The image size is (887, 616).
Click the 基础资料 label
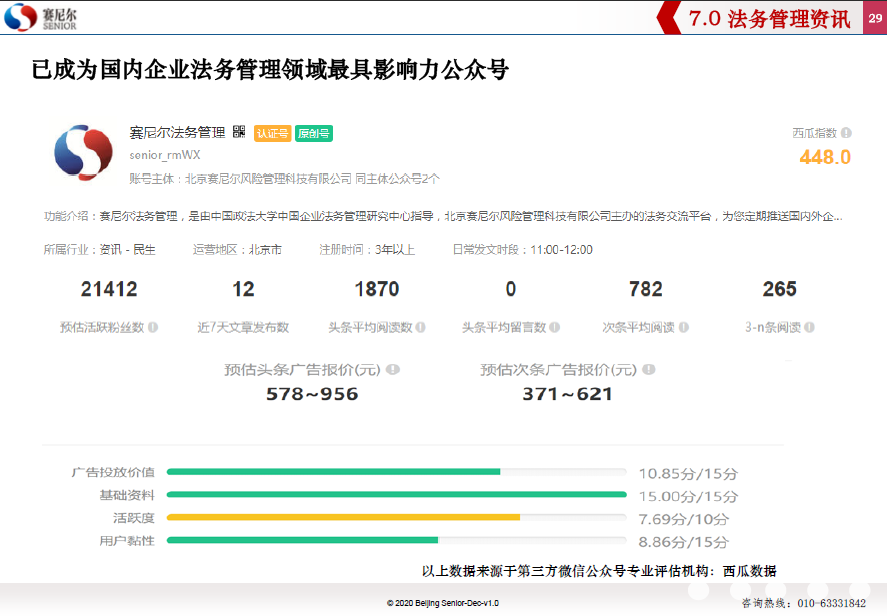pos(127,495)
